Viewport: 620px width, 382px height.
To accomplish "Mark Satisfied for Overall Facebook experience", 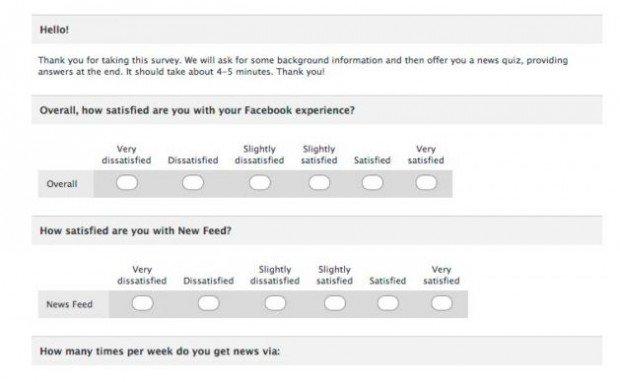I will pos(372,183).
